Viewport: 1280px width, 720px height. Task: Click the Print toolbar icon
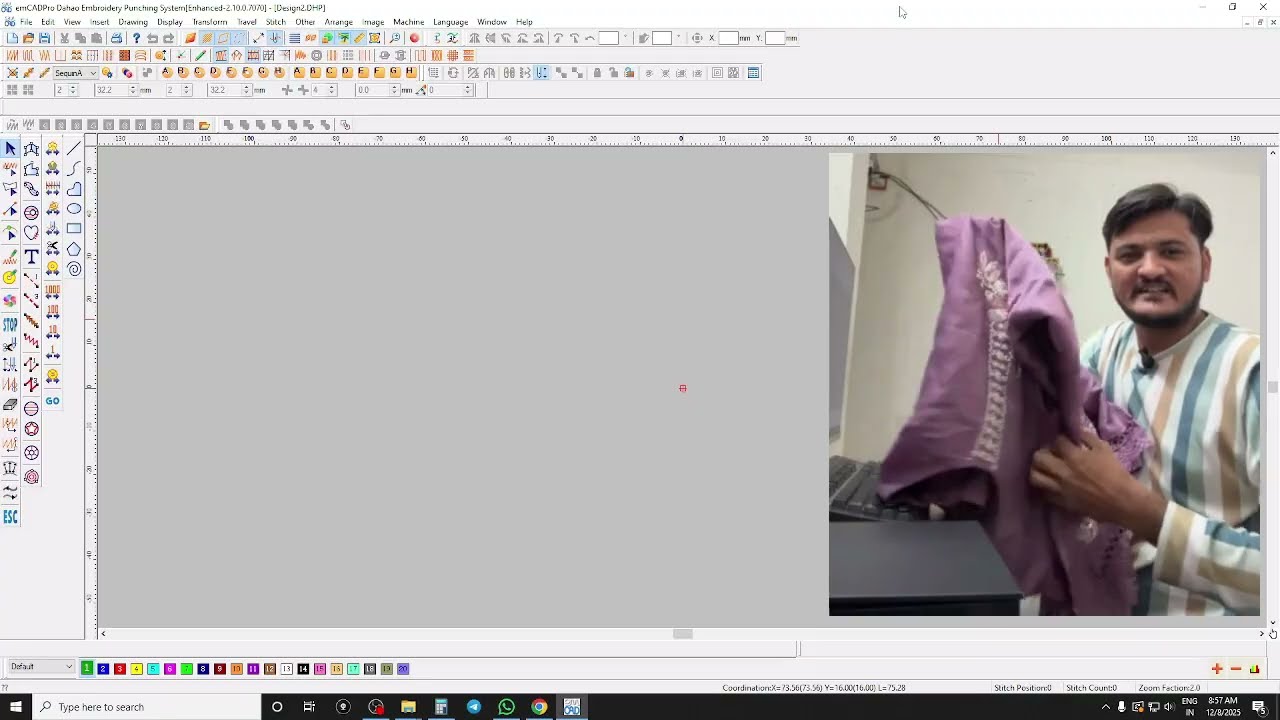coord(116,38)
